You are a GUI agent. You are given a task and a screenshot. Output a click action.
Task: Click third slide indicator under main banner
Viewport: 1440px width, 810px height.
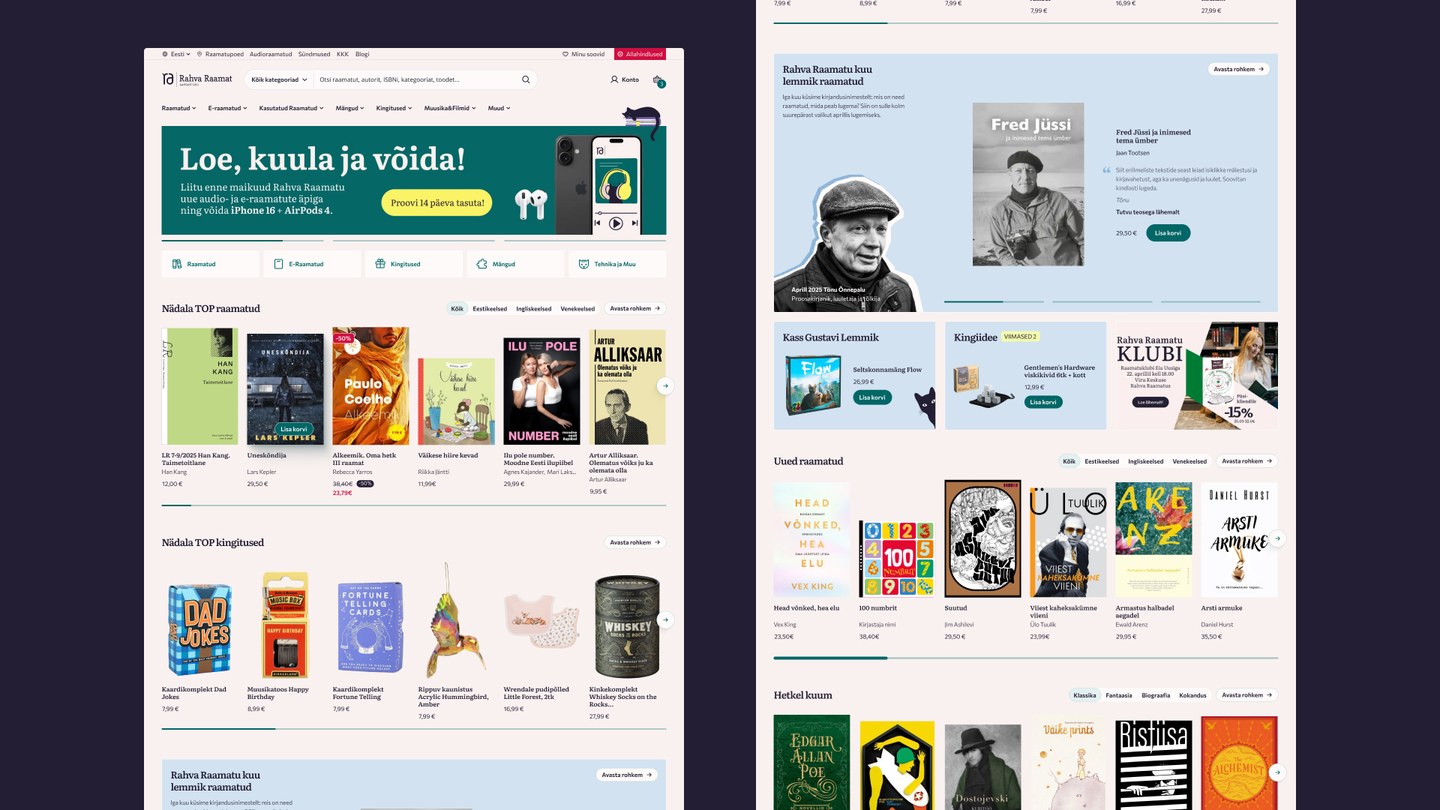[x=585, y=241]
